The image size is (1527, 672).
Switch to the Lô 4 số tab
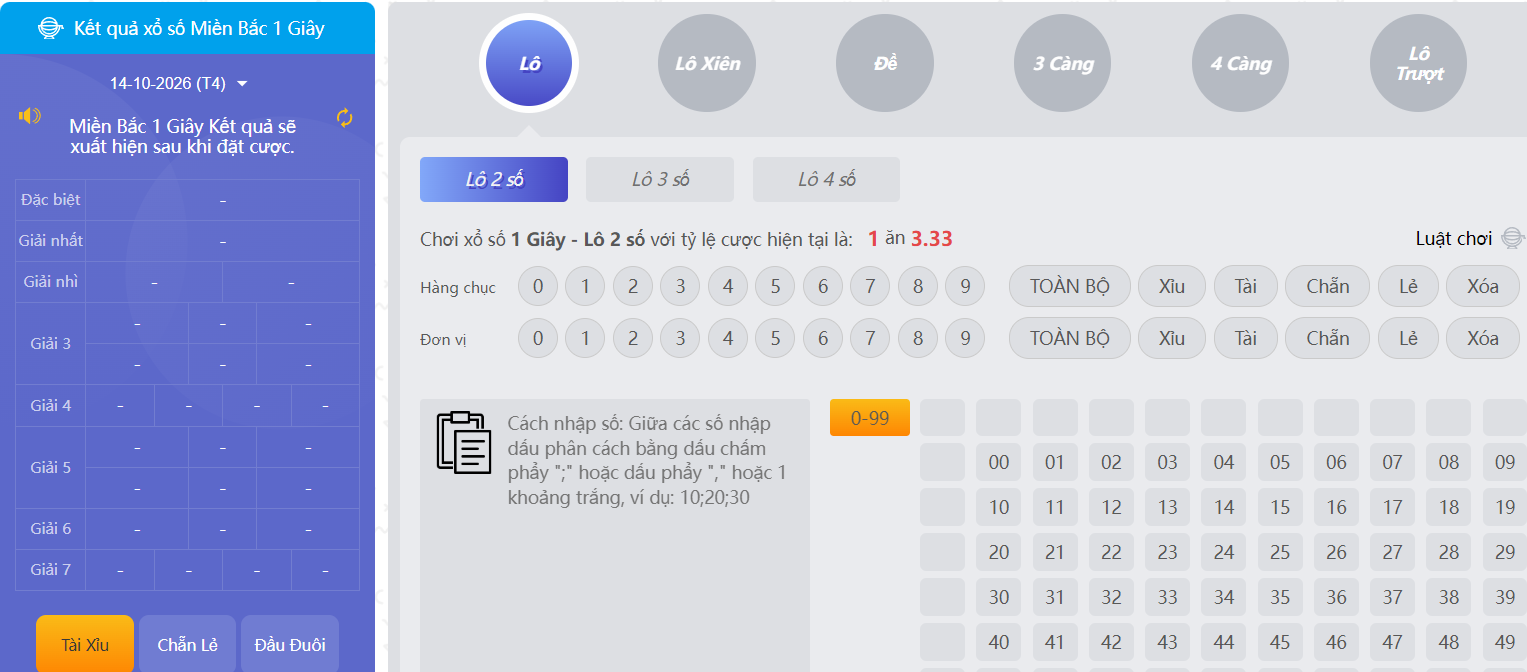click(827, 180)
